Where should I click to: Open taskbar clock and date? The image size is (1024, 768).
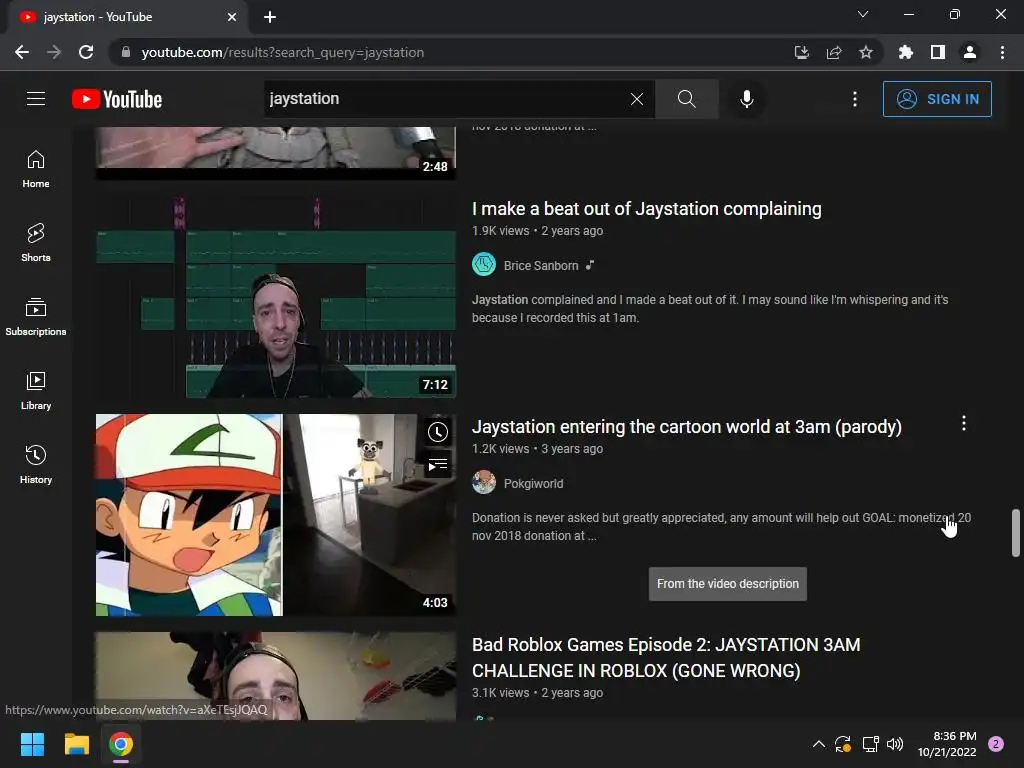click(x=947, y=744)
